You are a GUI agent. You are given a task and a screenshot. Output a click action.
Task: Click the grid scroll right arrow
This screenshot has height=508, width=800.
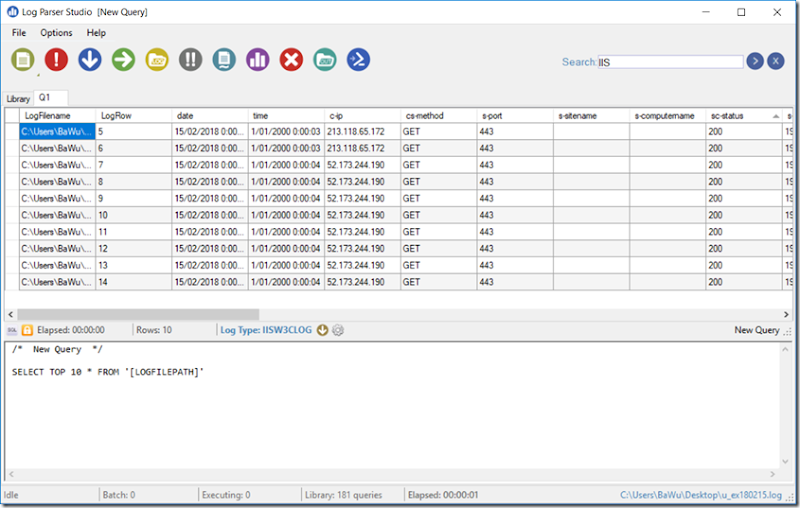click(786, 314)
